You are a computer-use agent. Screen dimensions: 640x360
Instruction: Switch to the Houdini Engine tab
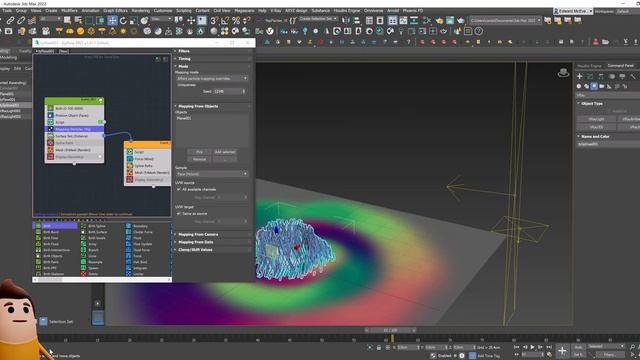pos(589,66)
